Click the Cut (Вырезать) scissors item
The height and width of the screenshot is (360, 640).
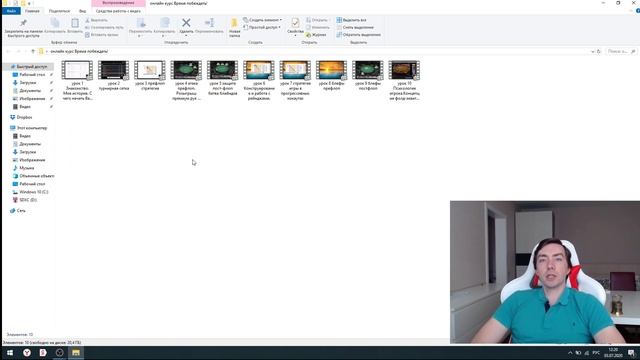pos(96,20)
